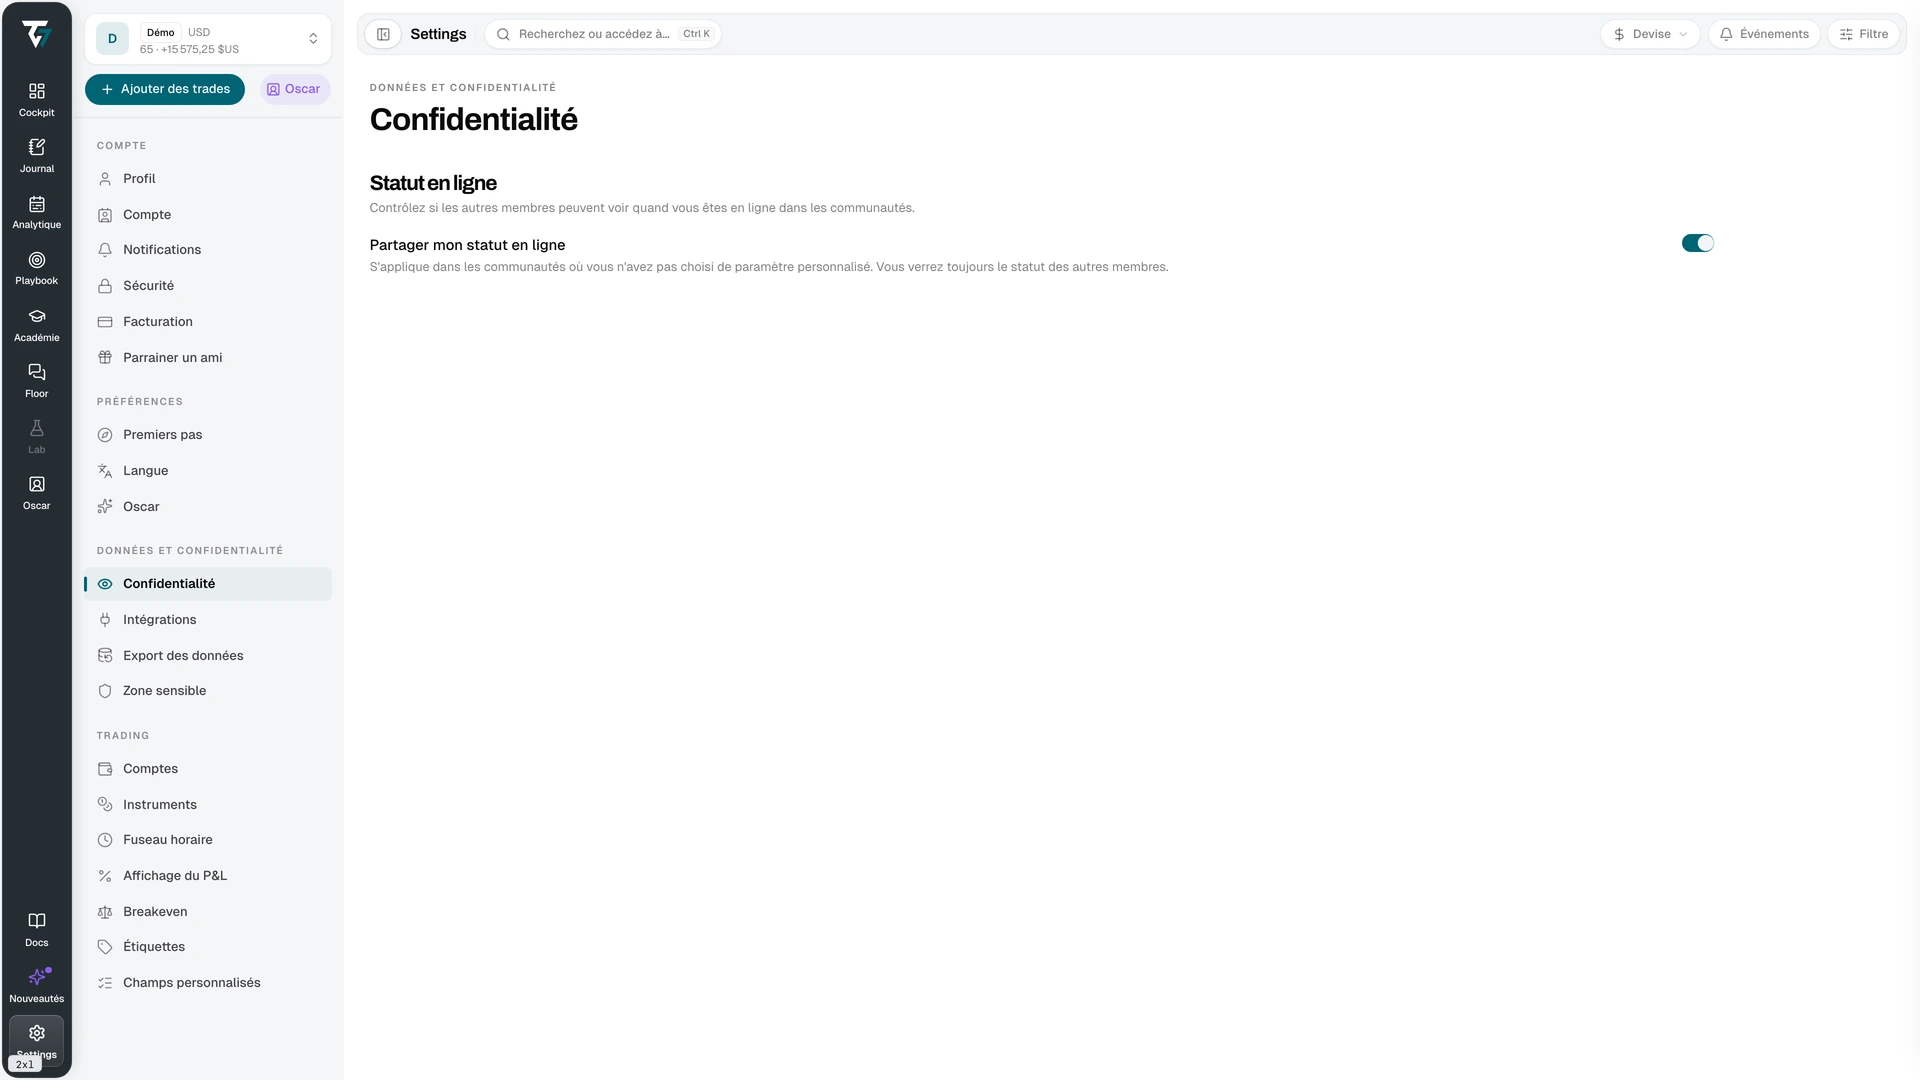
Task: Open the Lab flask icon
Action: pos(37,428)
